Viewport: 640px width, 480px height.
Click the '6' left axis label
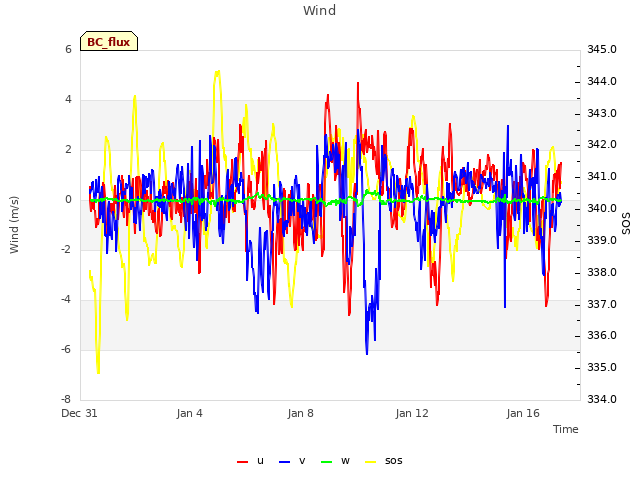click(x=68, y=49)
